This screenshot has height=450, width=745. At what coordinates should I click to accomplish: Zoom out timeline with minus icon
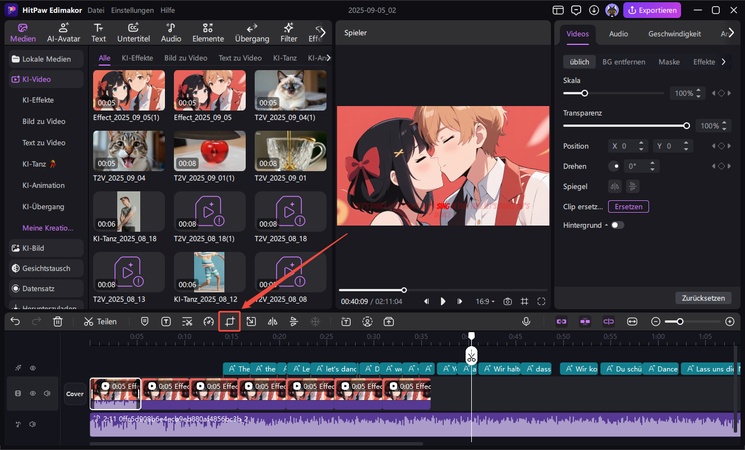coord(655,322)
